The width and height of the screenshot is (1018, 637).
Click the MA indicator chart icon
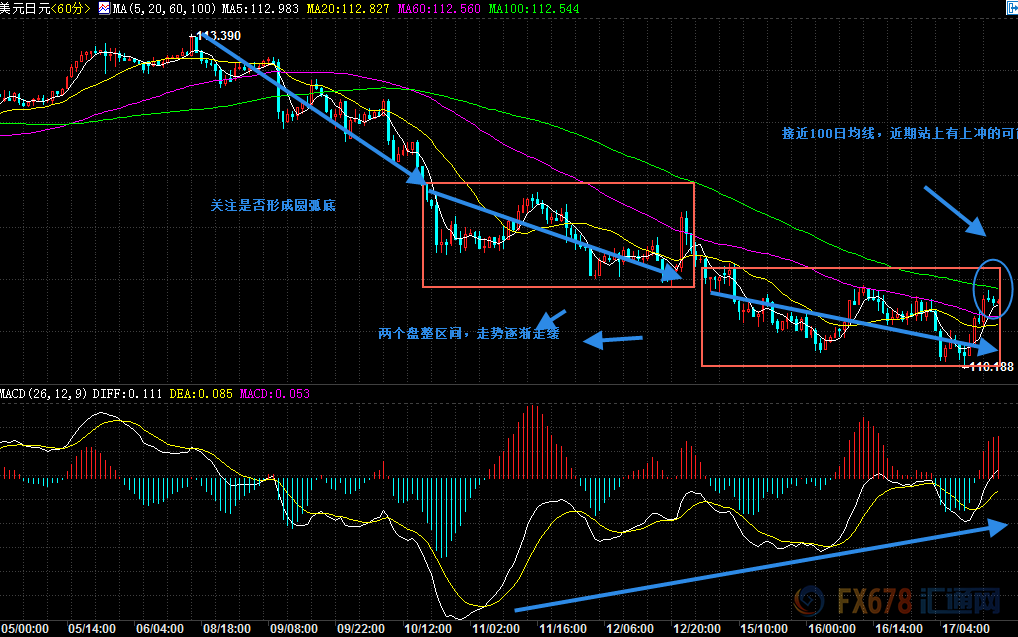click(x=103, y=8)
